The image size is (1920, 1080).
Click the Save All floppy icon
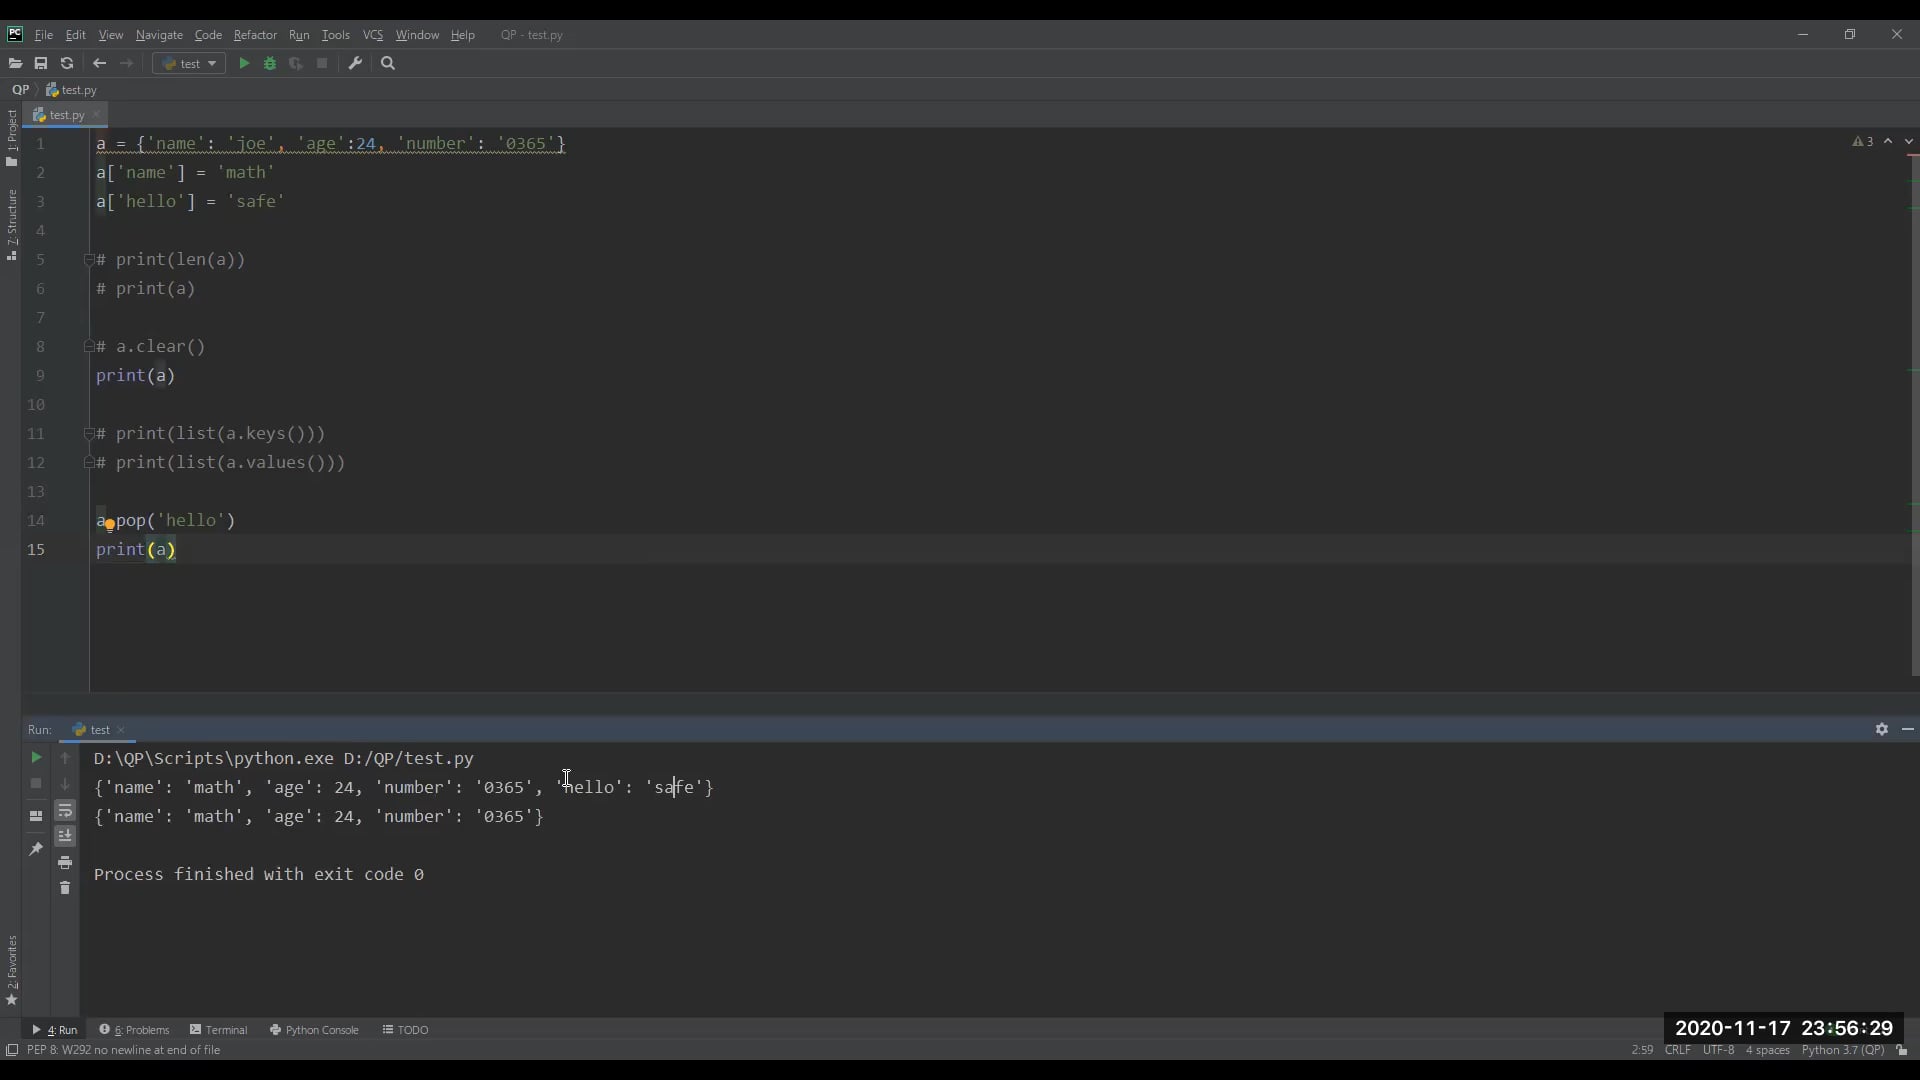pyautogui.click(x=41, y=63)
